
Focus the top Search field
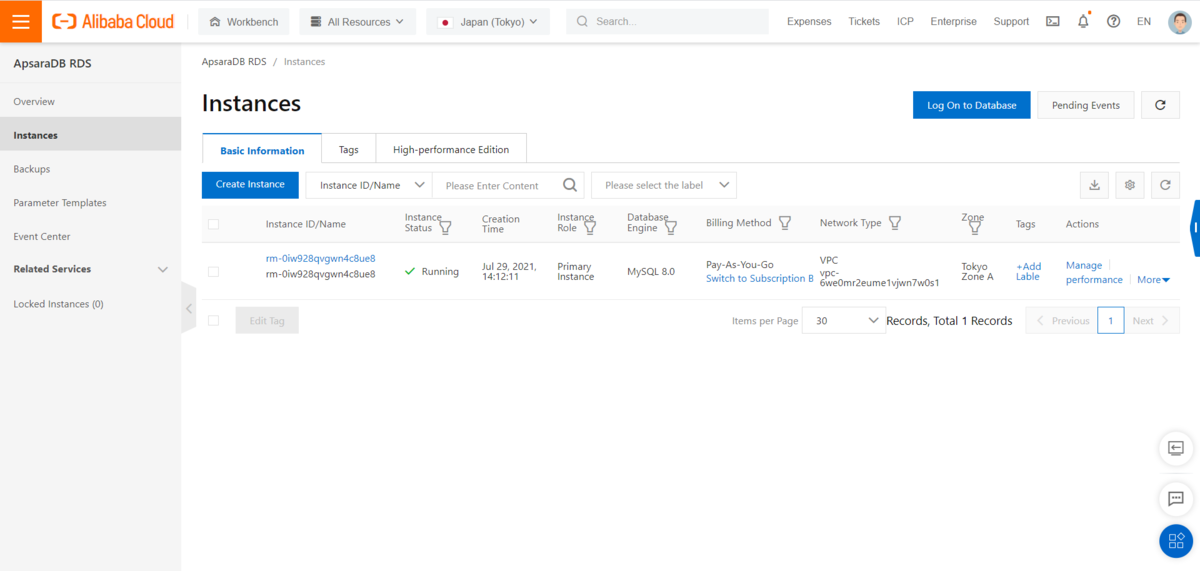point(667,21)
